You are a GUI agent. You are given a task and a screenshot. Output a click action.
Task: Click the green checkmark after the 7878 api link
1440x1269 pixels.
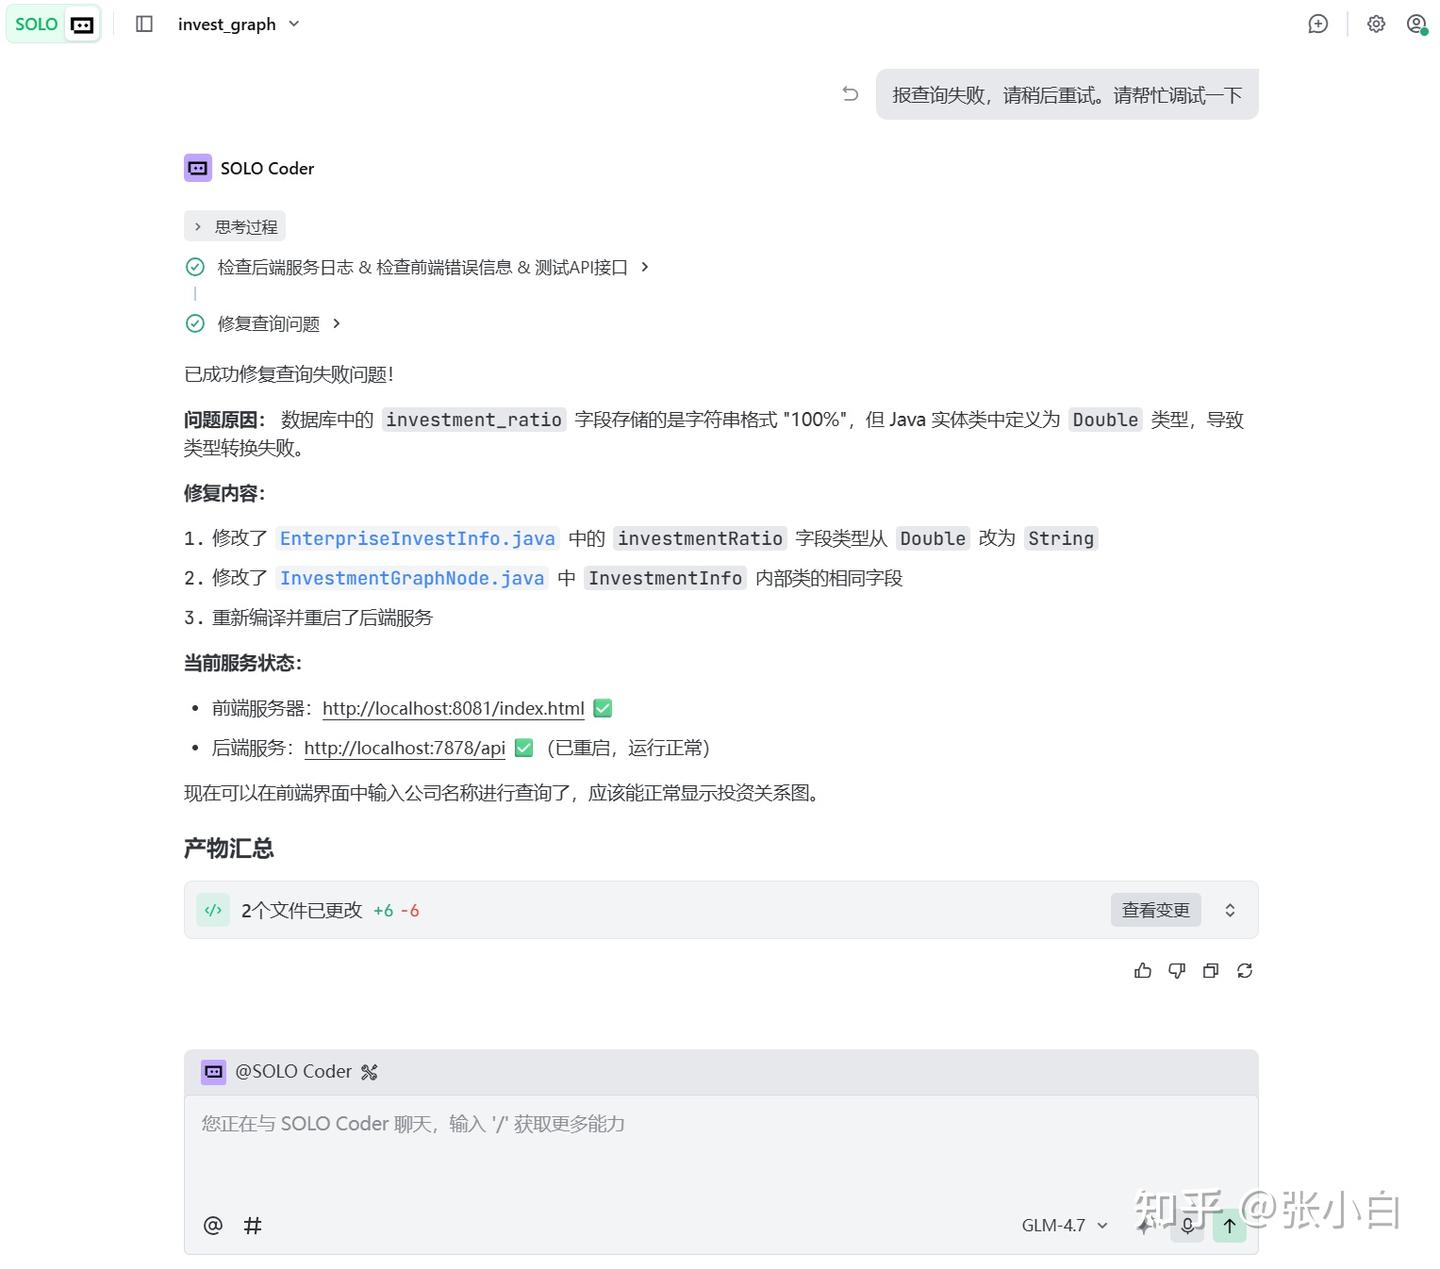524,748
